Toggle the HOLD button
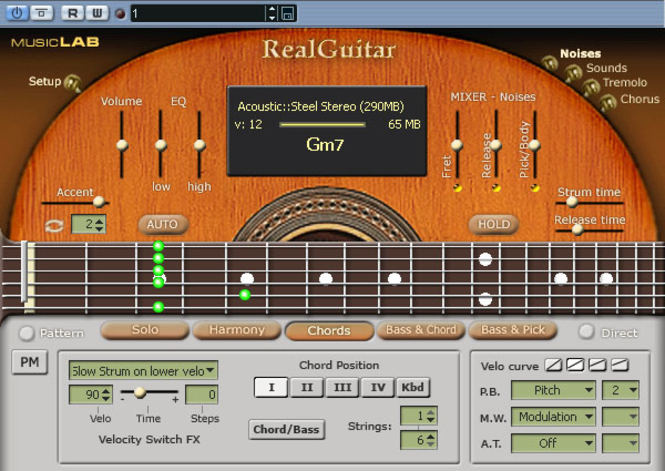Viewport: 665px width, 471px height. pos(494,224)
